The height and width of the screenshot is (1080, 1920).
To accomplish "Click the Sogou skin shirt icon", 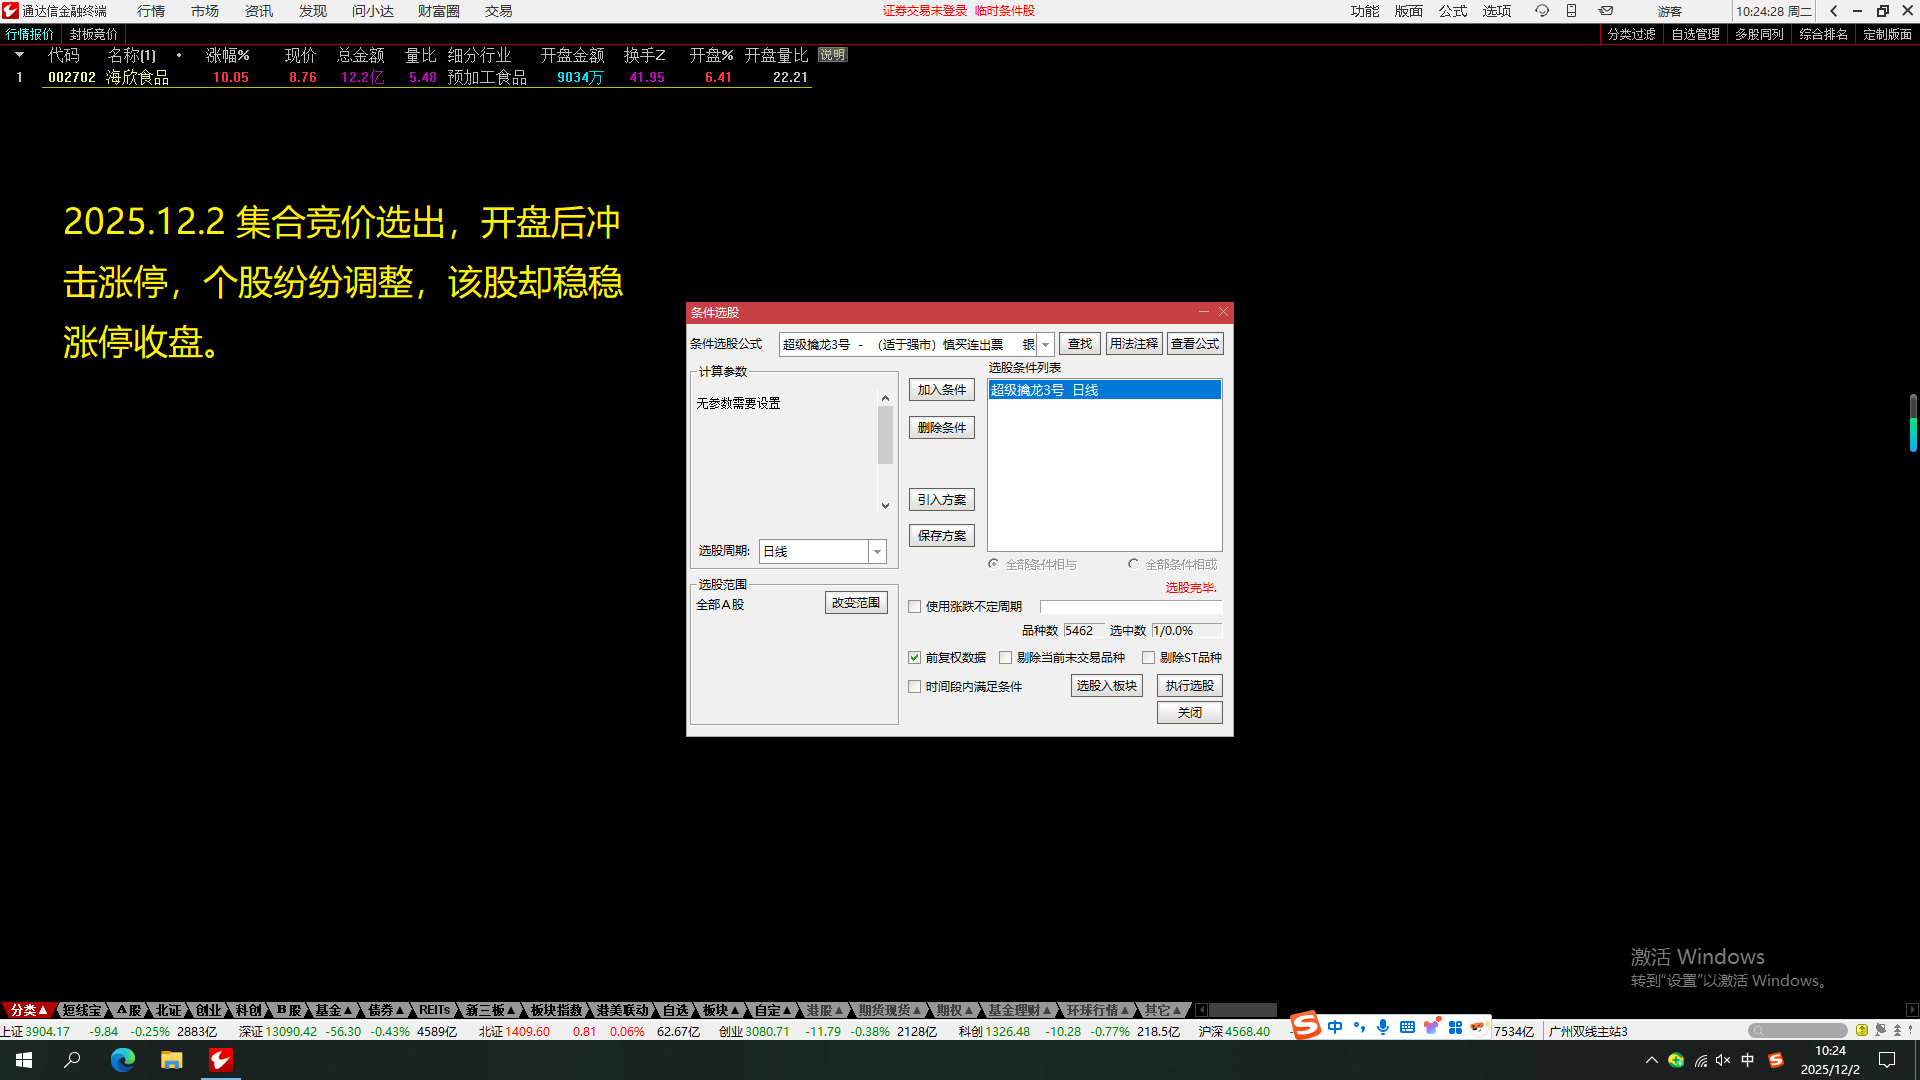I will (1431, 1027).
